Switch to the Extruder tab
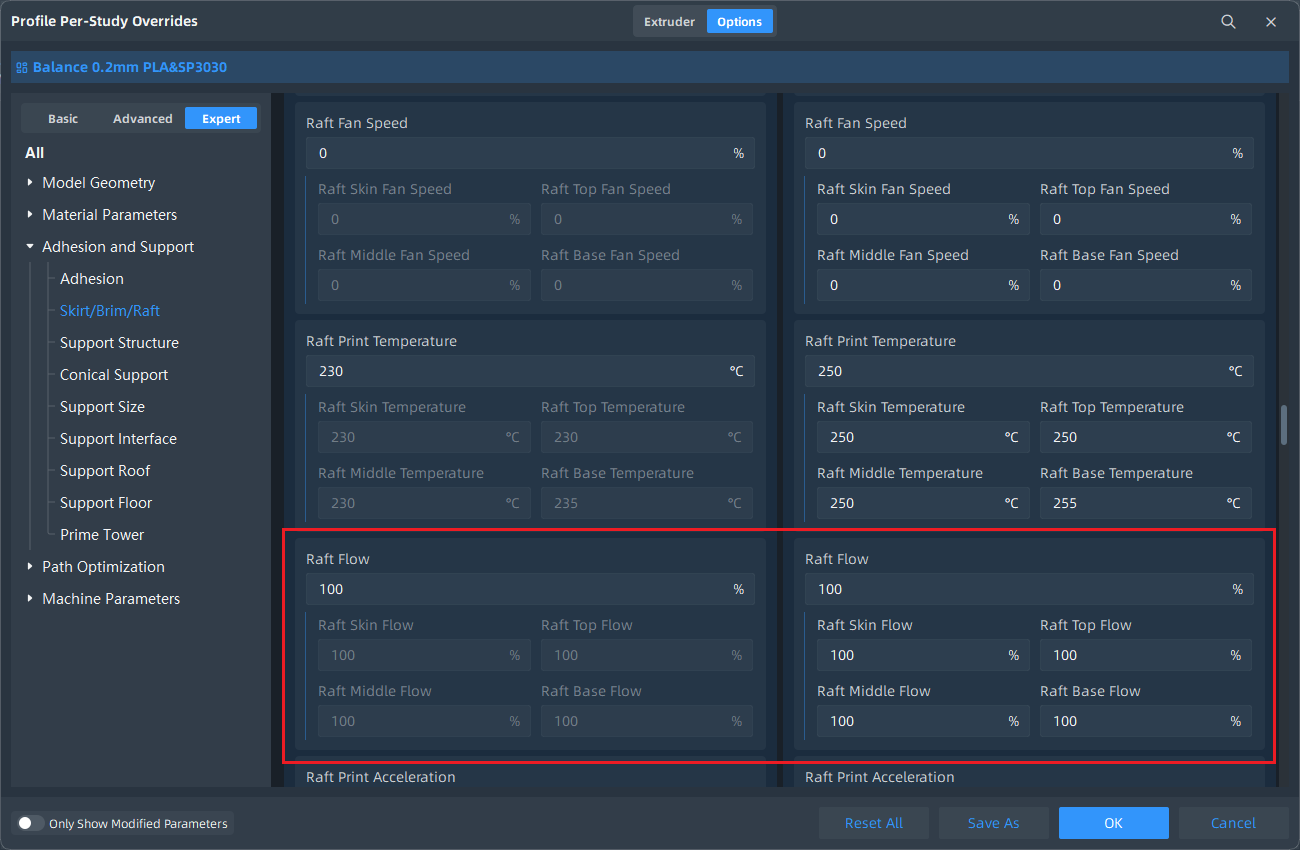 coord(669,21)
